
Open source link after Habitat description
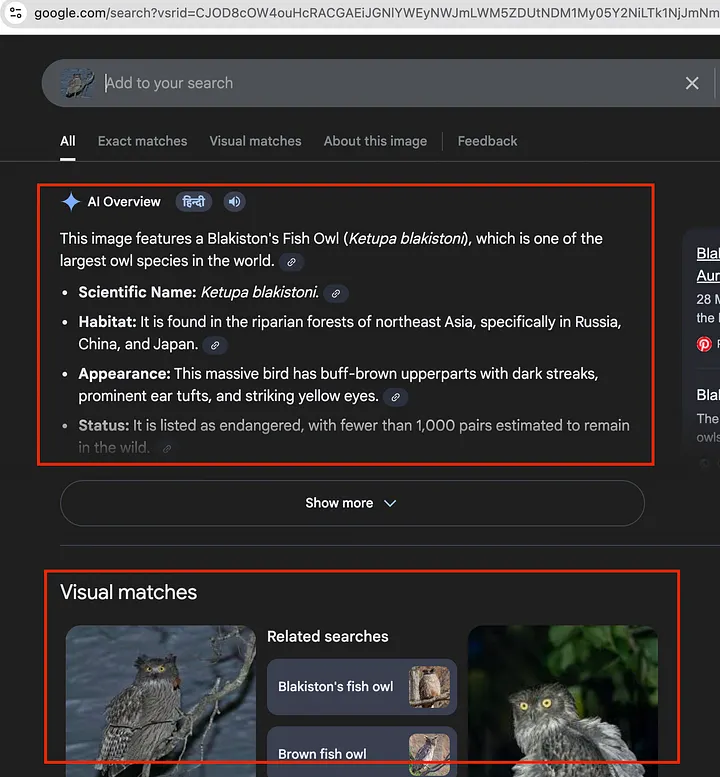click(215, 345)
